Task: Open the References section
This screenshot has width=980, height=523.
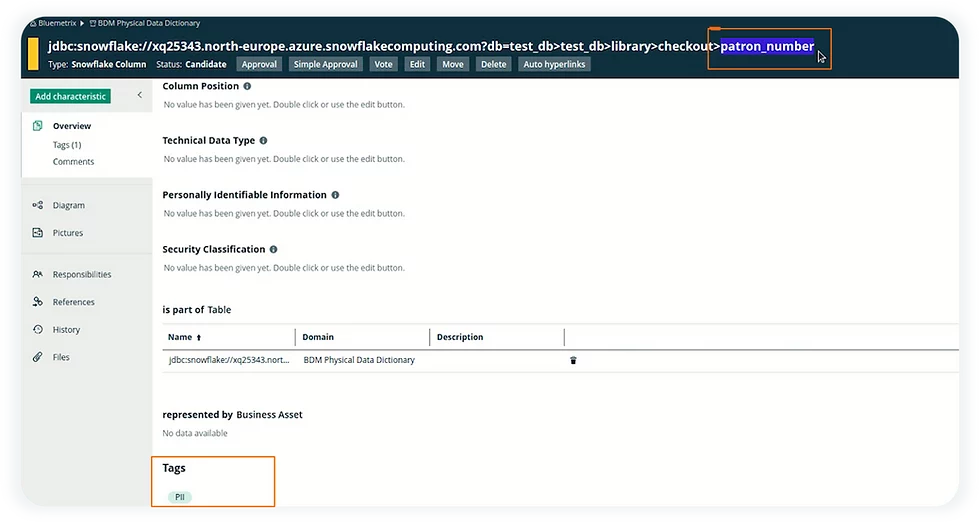Action: click(74, 302)
